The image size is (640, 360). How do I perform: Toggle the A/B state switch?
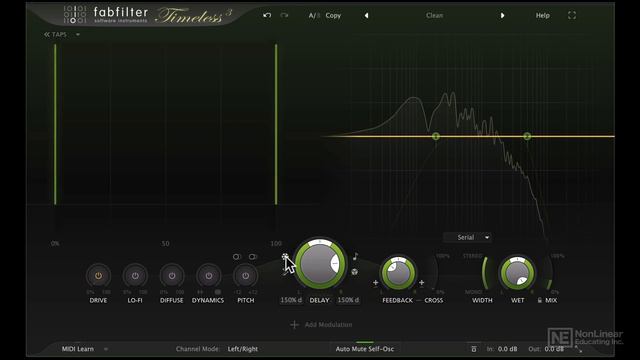(x=314, y=16)
